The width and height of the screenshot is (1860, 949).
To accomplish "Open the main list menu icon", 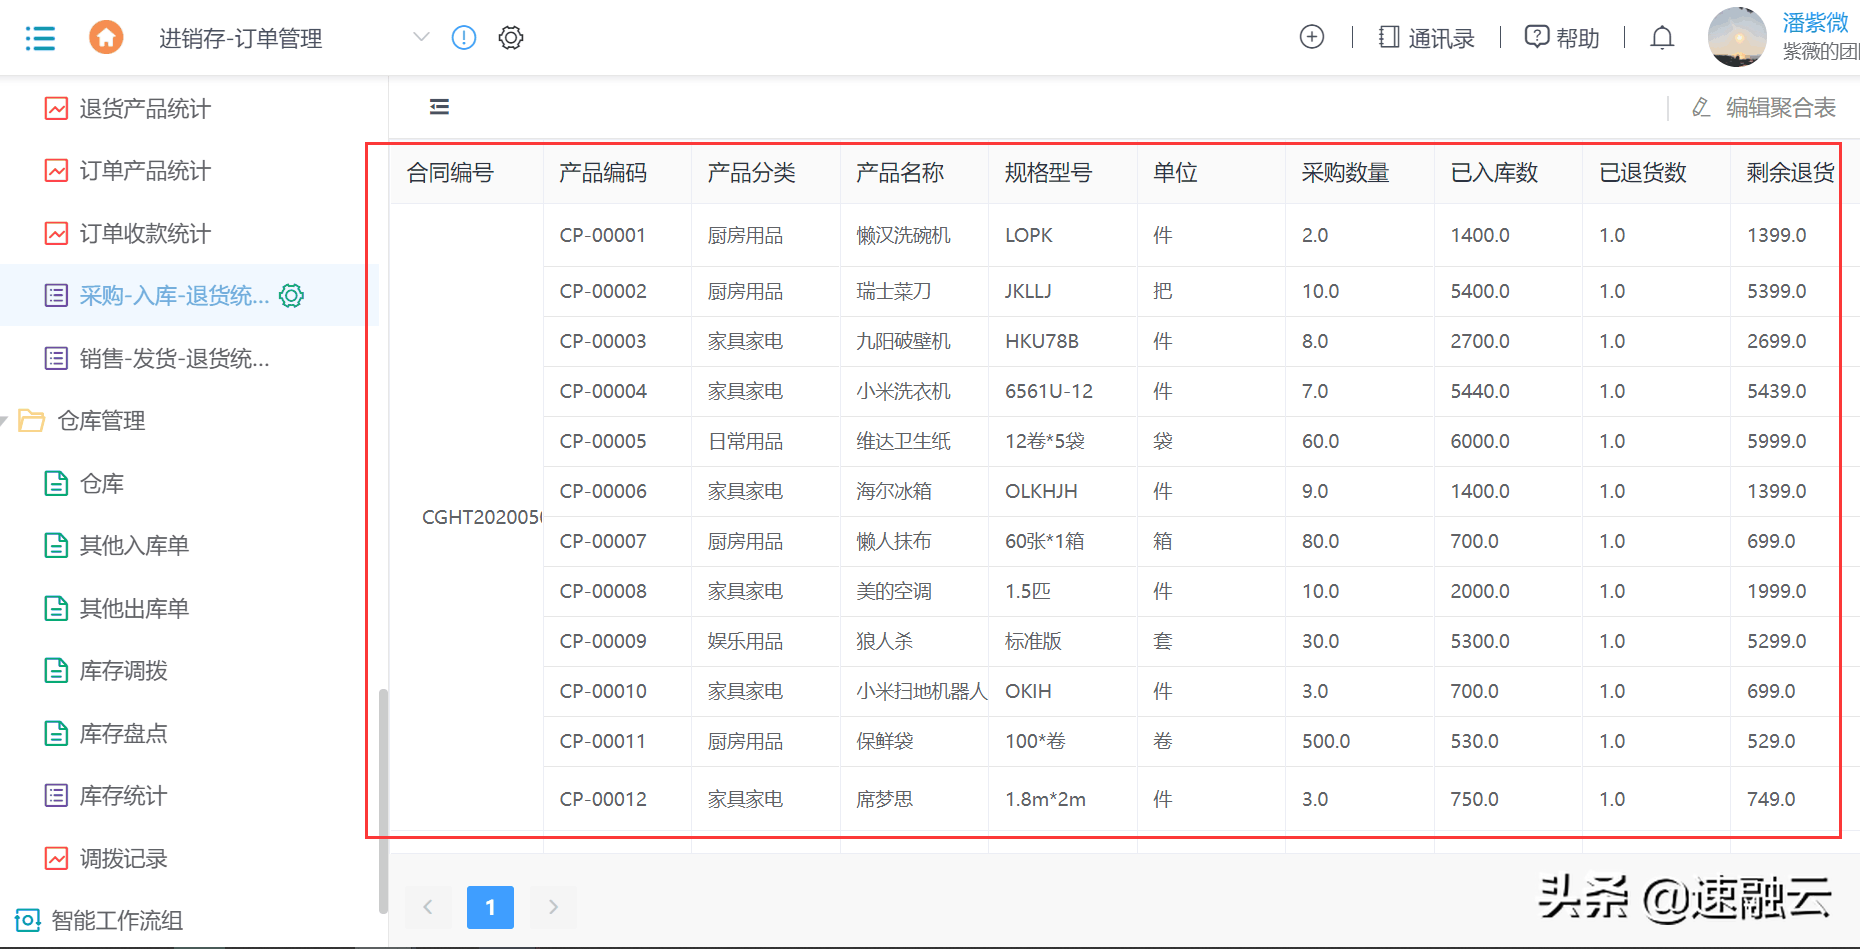I will pyautogui.click(x=40, y=38).
